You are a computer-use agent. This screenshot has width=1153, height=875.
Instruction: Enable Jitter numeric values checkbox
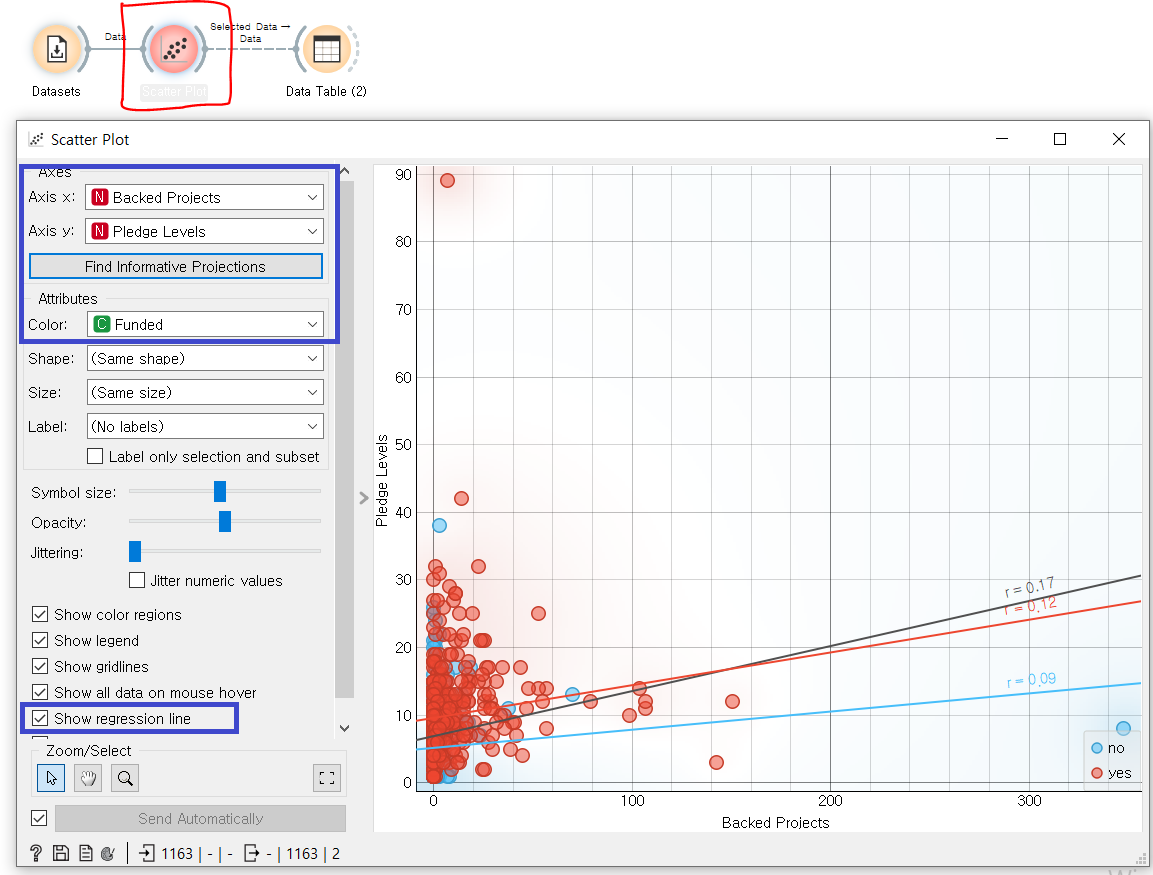coord(137,580)
